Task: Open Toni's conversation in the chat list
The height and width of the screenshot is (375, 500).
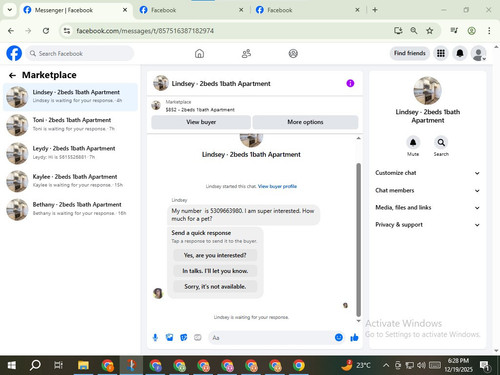Action: (70, 125)
